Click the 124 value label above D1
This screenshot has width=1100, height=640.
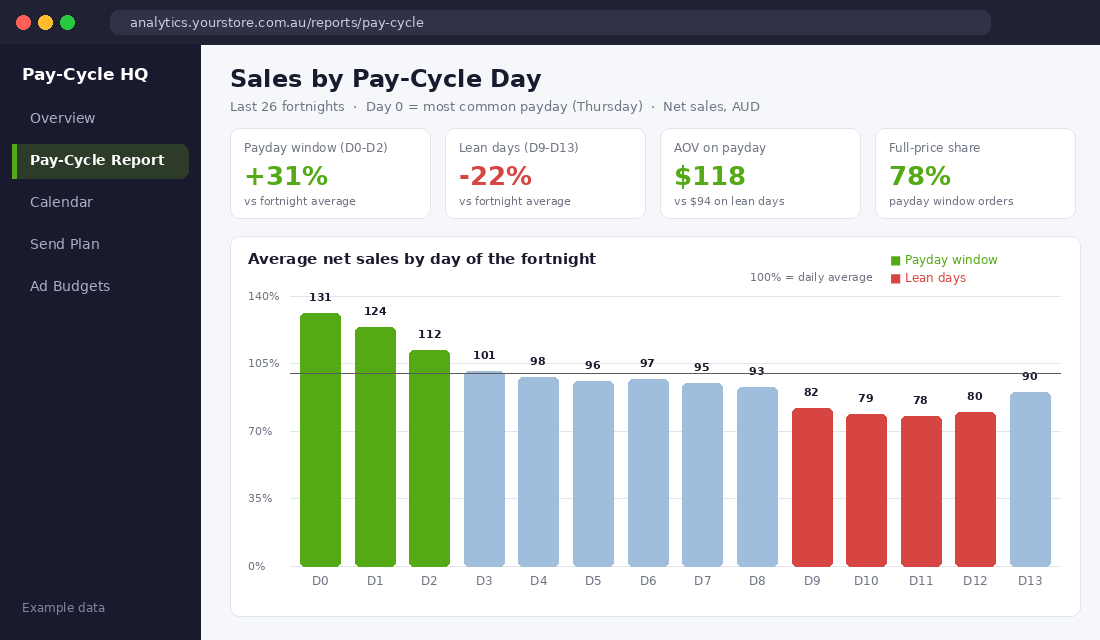[x=375, y=312]
